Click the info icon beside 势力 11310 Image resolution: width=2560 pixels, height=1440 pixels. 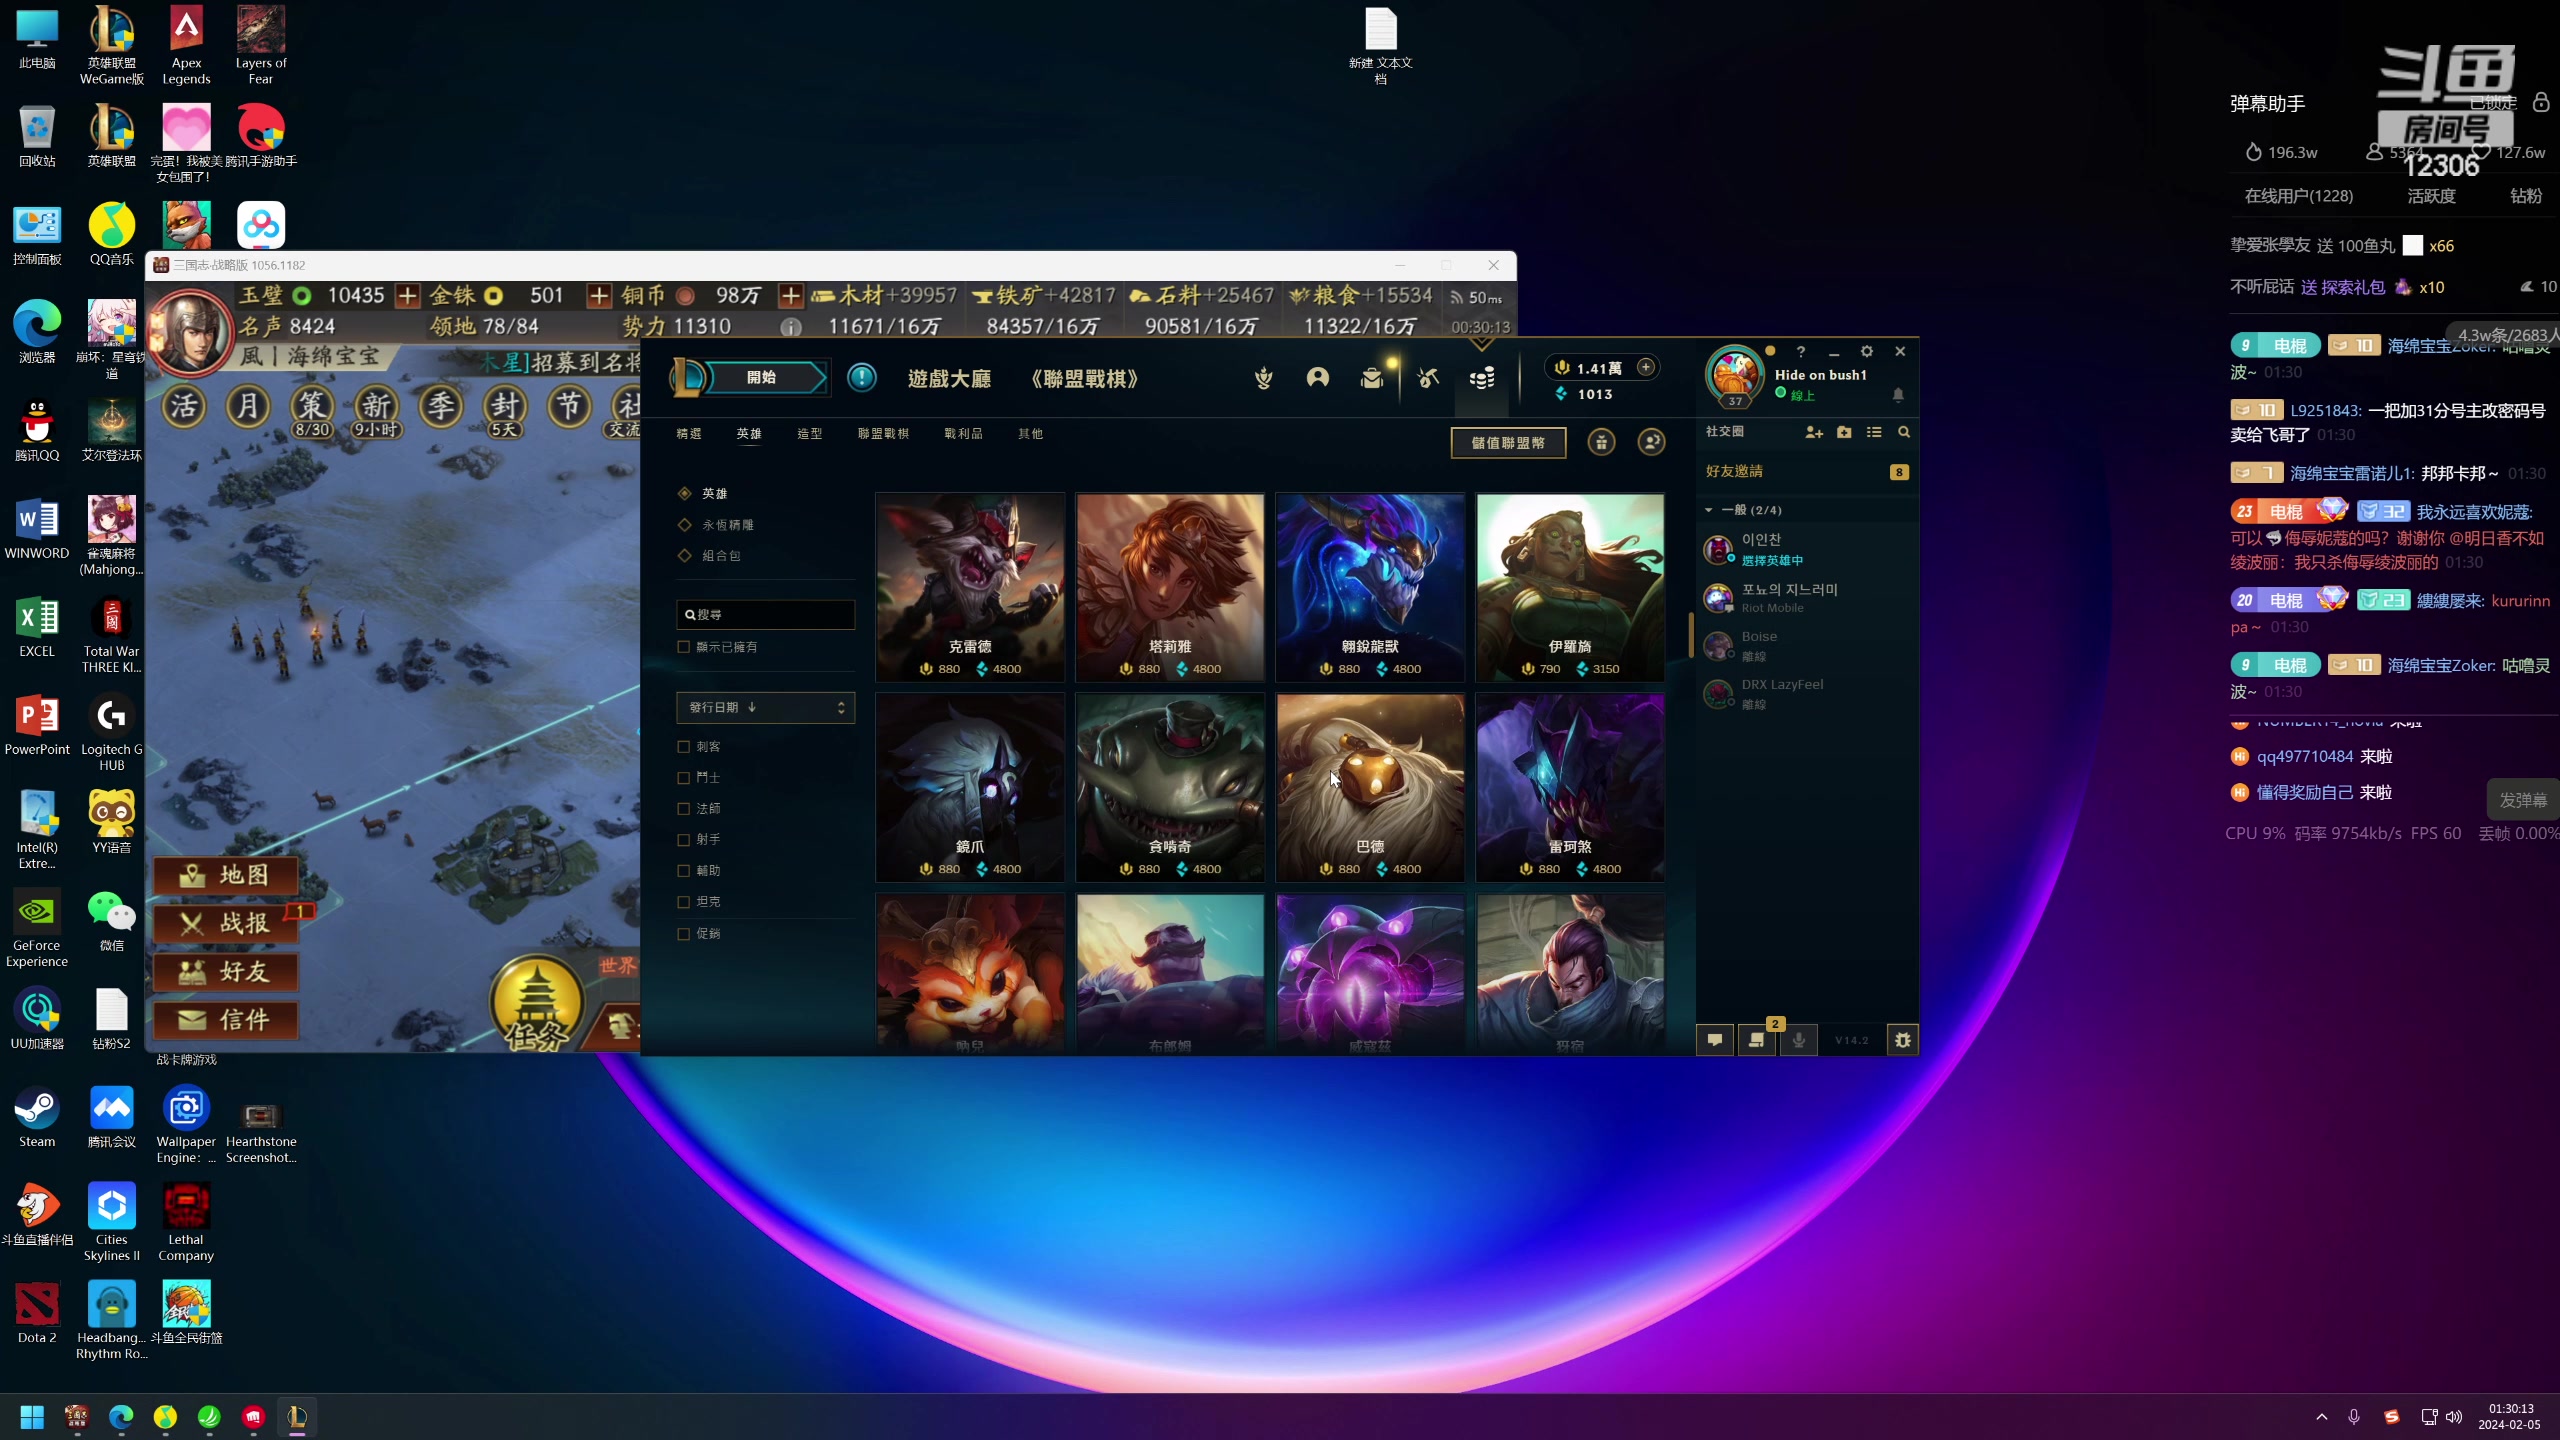pos(791,327)
